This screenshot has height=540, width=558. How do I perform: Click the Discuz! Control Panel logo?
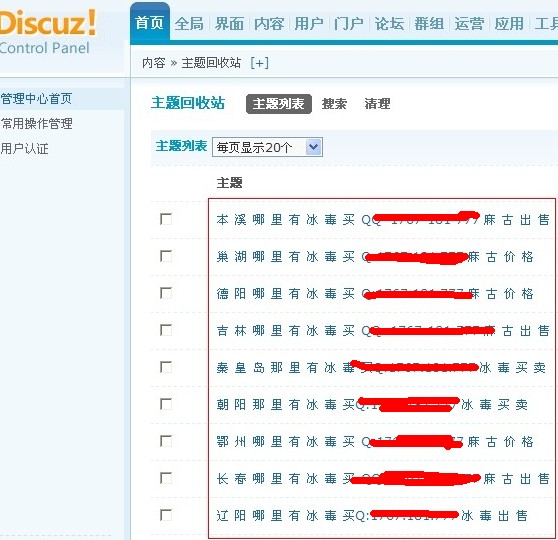click(47, 32)
